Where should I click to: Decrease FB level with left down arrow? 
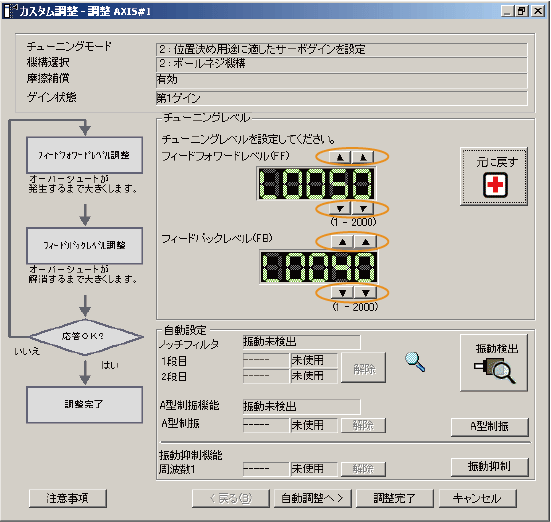pos(342,292)
